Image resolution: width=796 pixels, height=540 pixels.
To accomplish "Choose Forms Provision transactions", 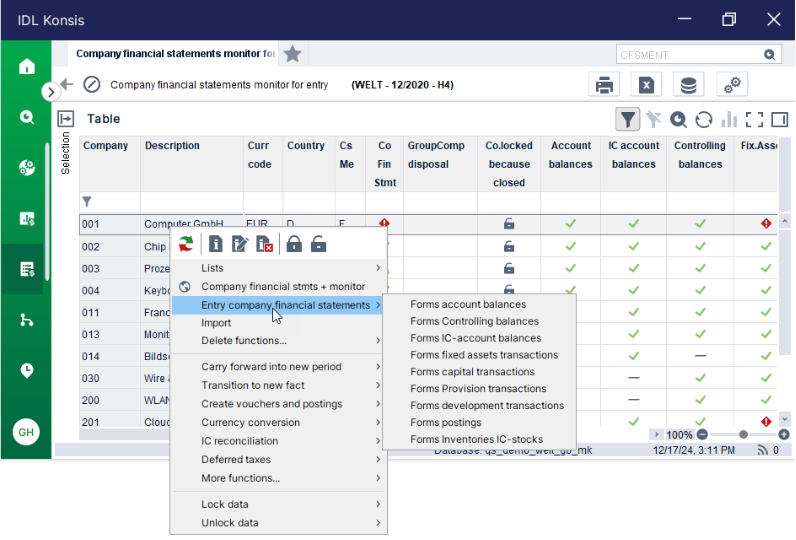I will (480, 389).
